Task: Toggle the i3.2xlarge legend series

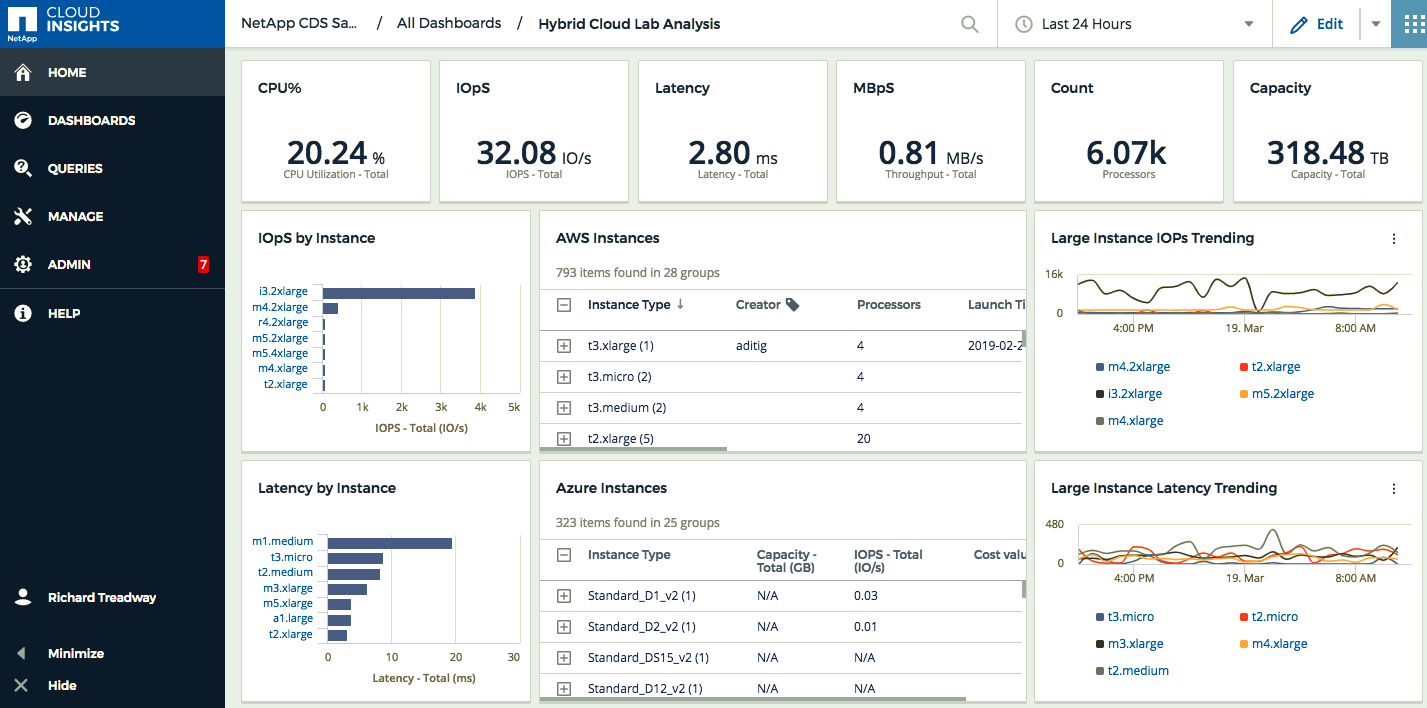Action: click(x=1134, y=394)
